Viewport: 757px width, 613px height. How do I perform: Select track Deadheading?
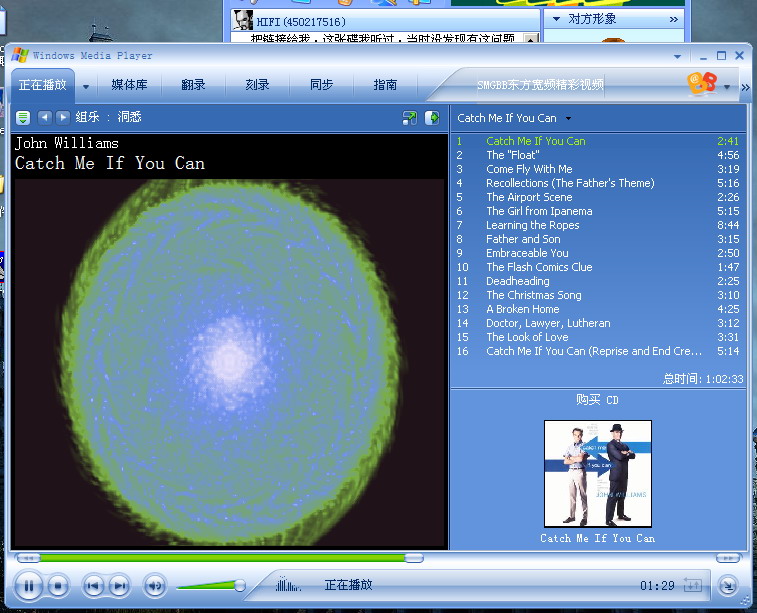[598, 281]
